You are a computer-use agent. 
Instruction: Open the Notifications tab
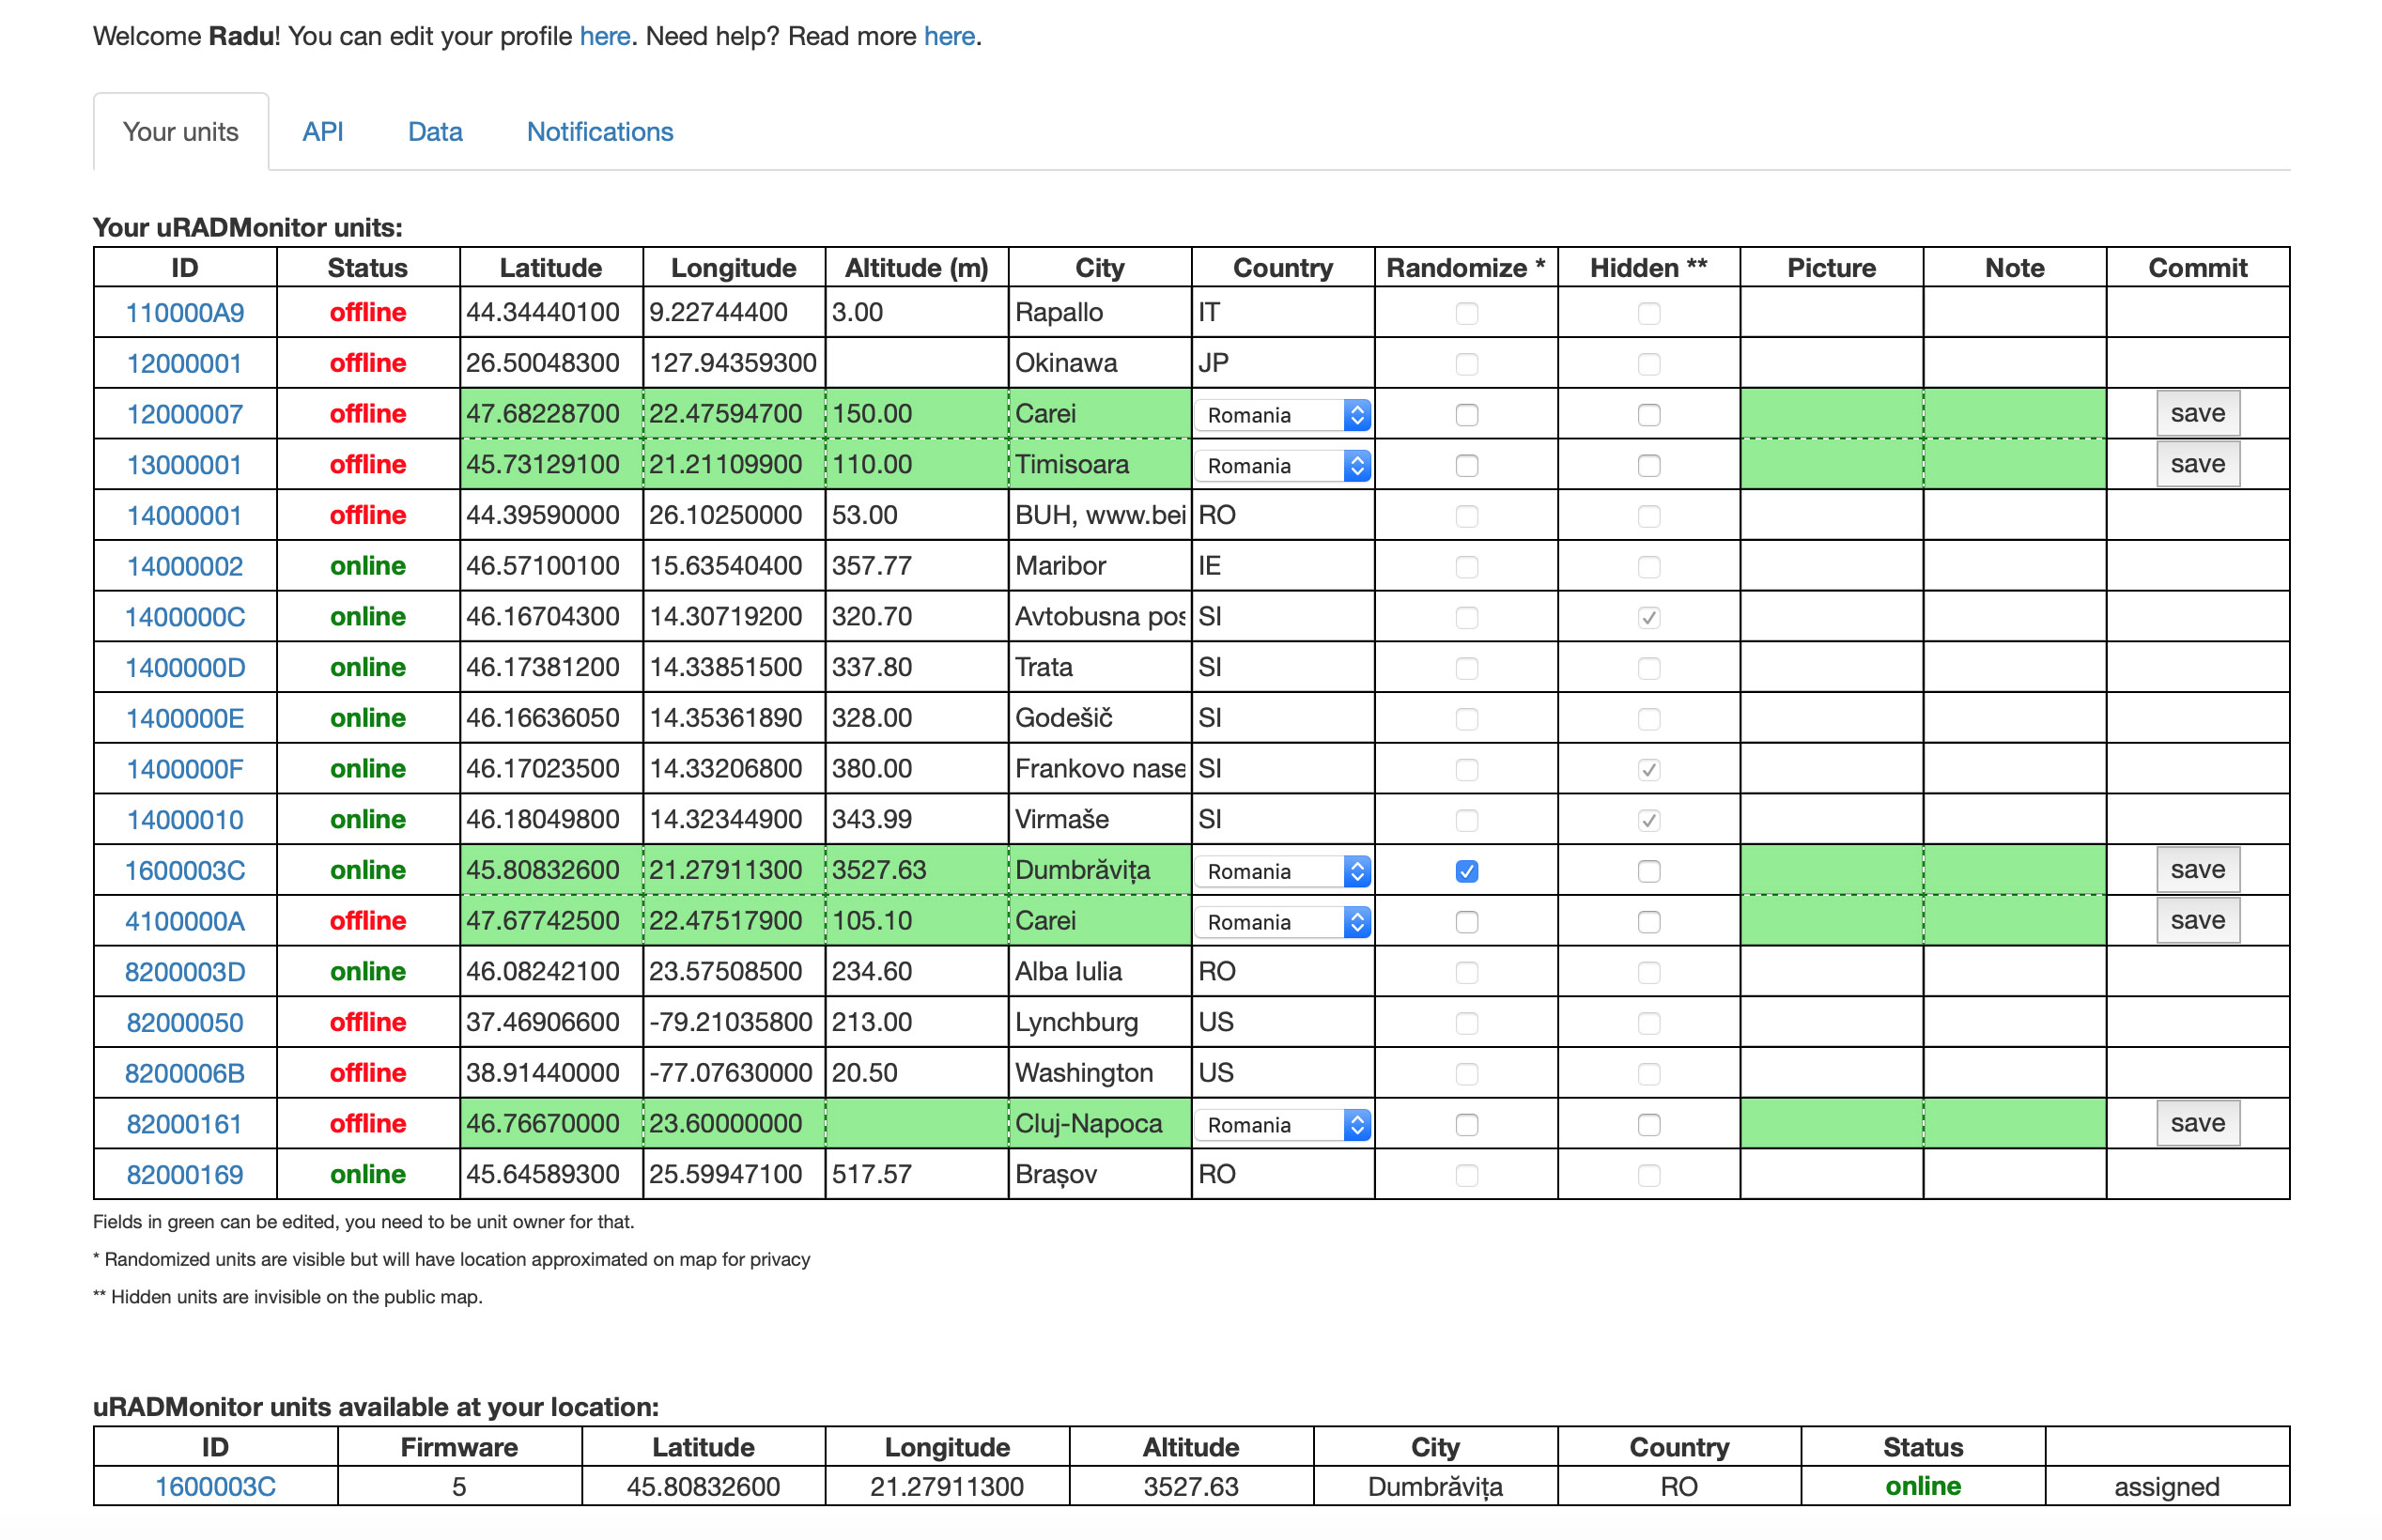tap(600, 132)
